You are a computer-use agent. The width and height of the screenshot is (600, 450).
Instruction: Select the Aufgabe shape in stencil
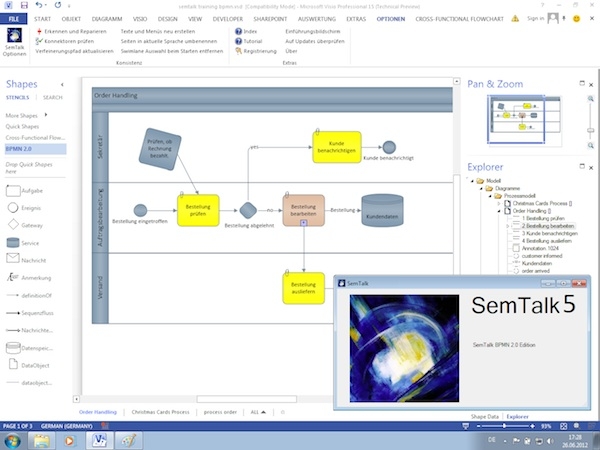(24, 191)
